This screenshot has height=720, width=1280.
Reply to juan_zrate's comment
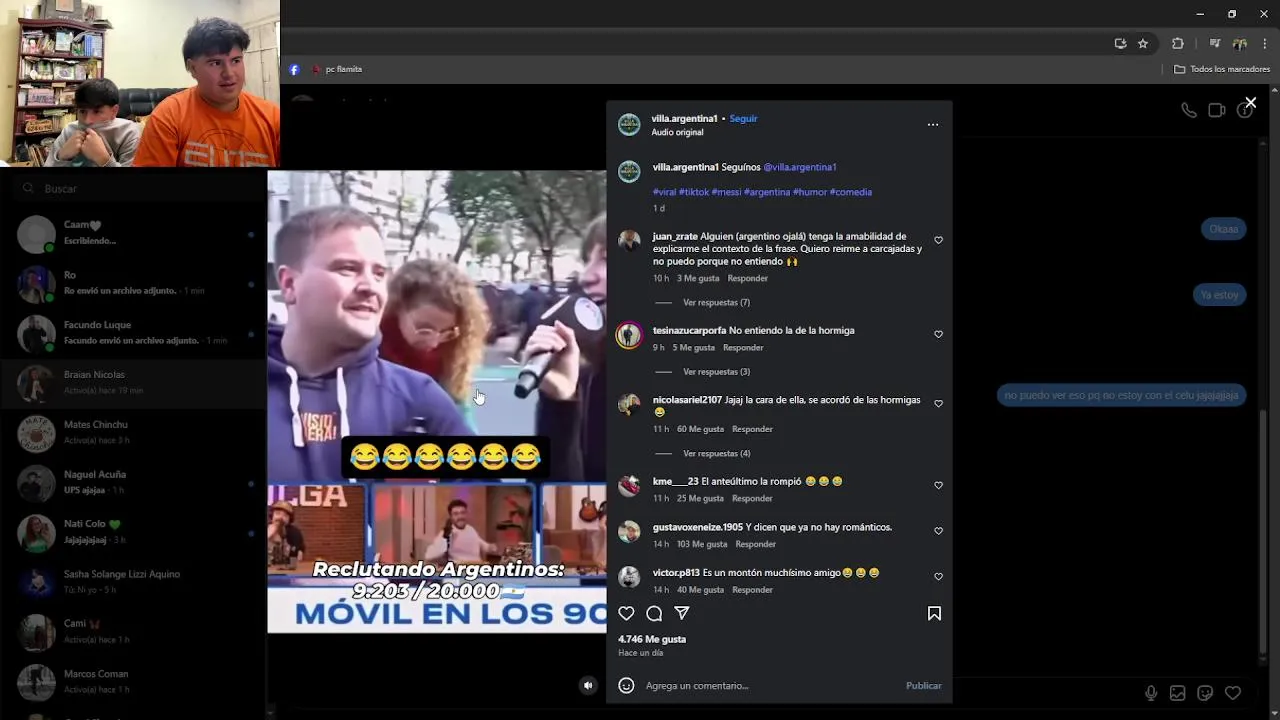(748, 278)
